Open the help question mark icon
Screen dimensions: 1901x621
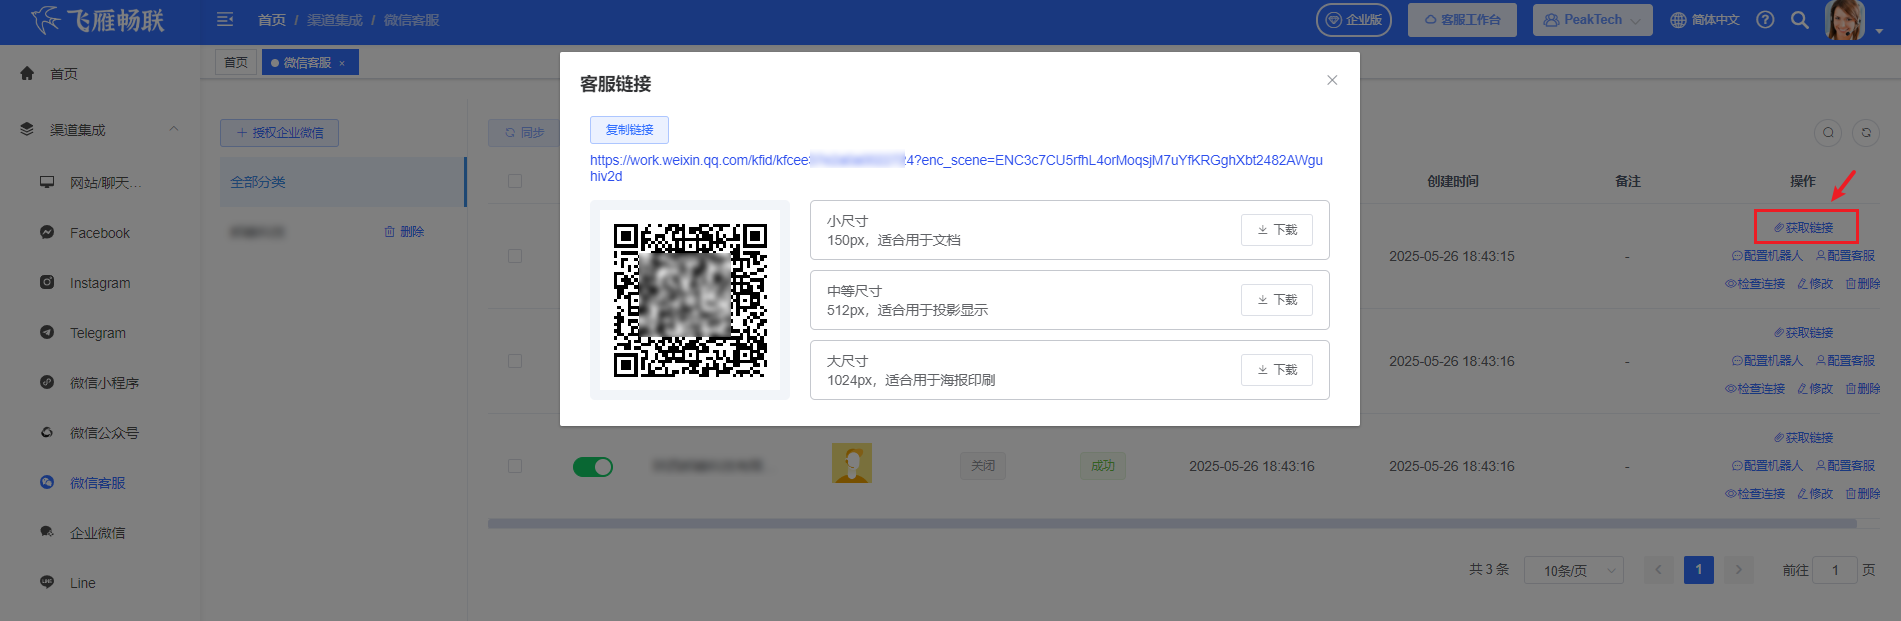pyautogui.click(x=1765, y=20)
